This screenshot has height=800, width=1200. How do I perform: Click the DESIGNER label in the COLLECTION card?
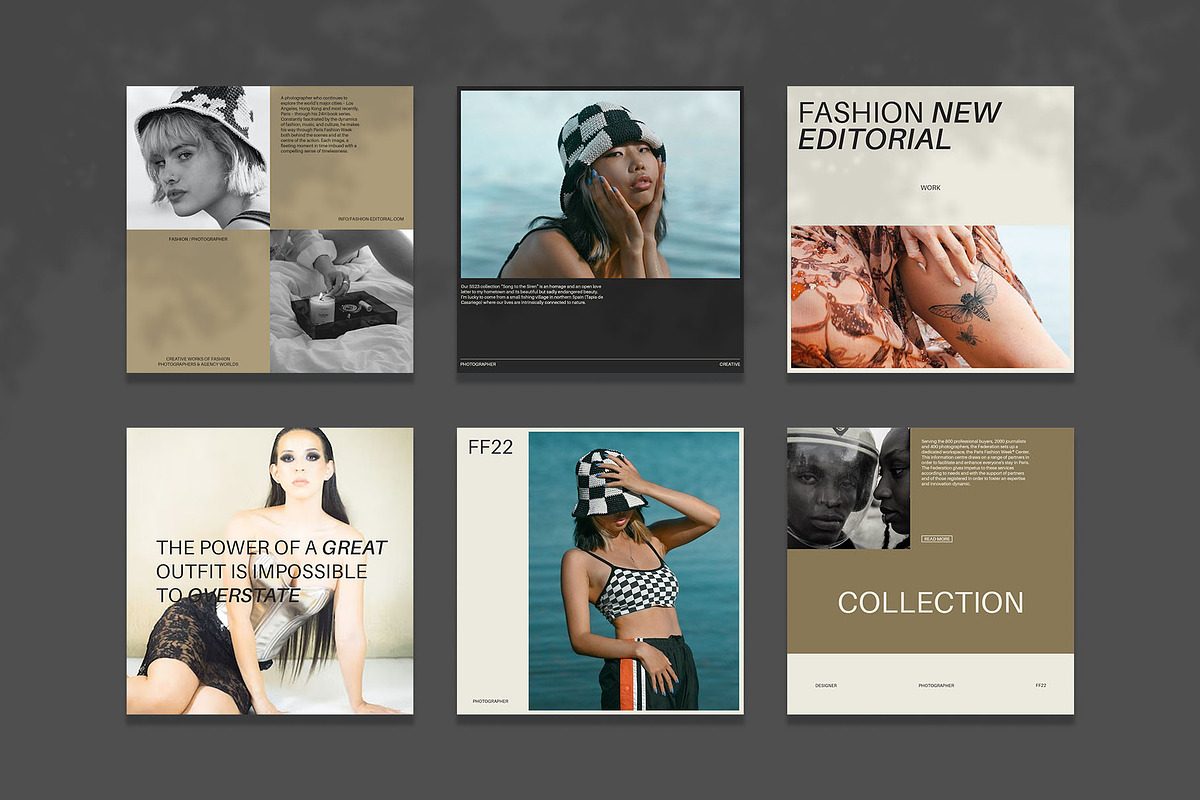tap(826, 686)
